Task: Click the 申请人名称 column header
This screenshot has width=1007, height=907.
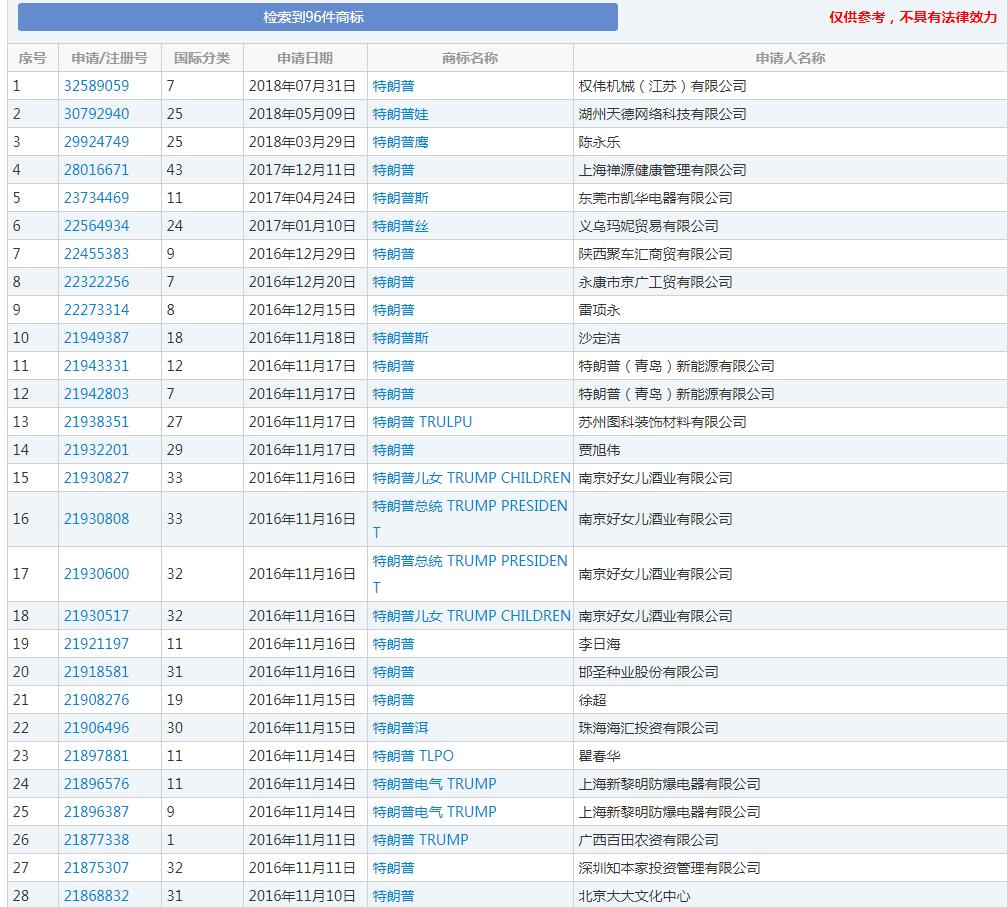Action: [790, 58]
